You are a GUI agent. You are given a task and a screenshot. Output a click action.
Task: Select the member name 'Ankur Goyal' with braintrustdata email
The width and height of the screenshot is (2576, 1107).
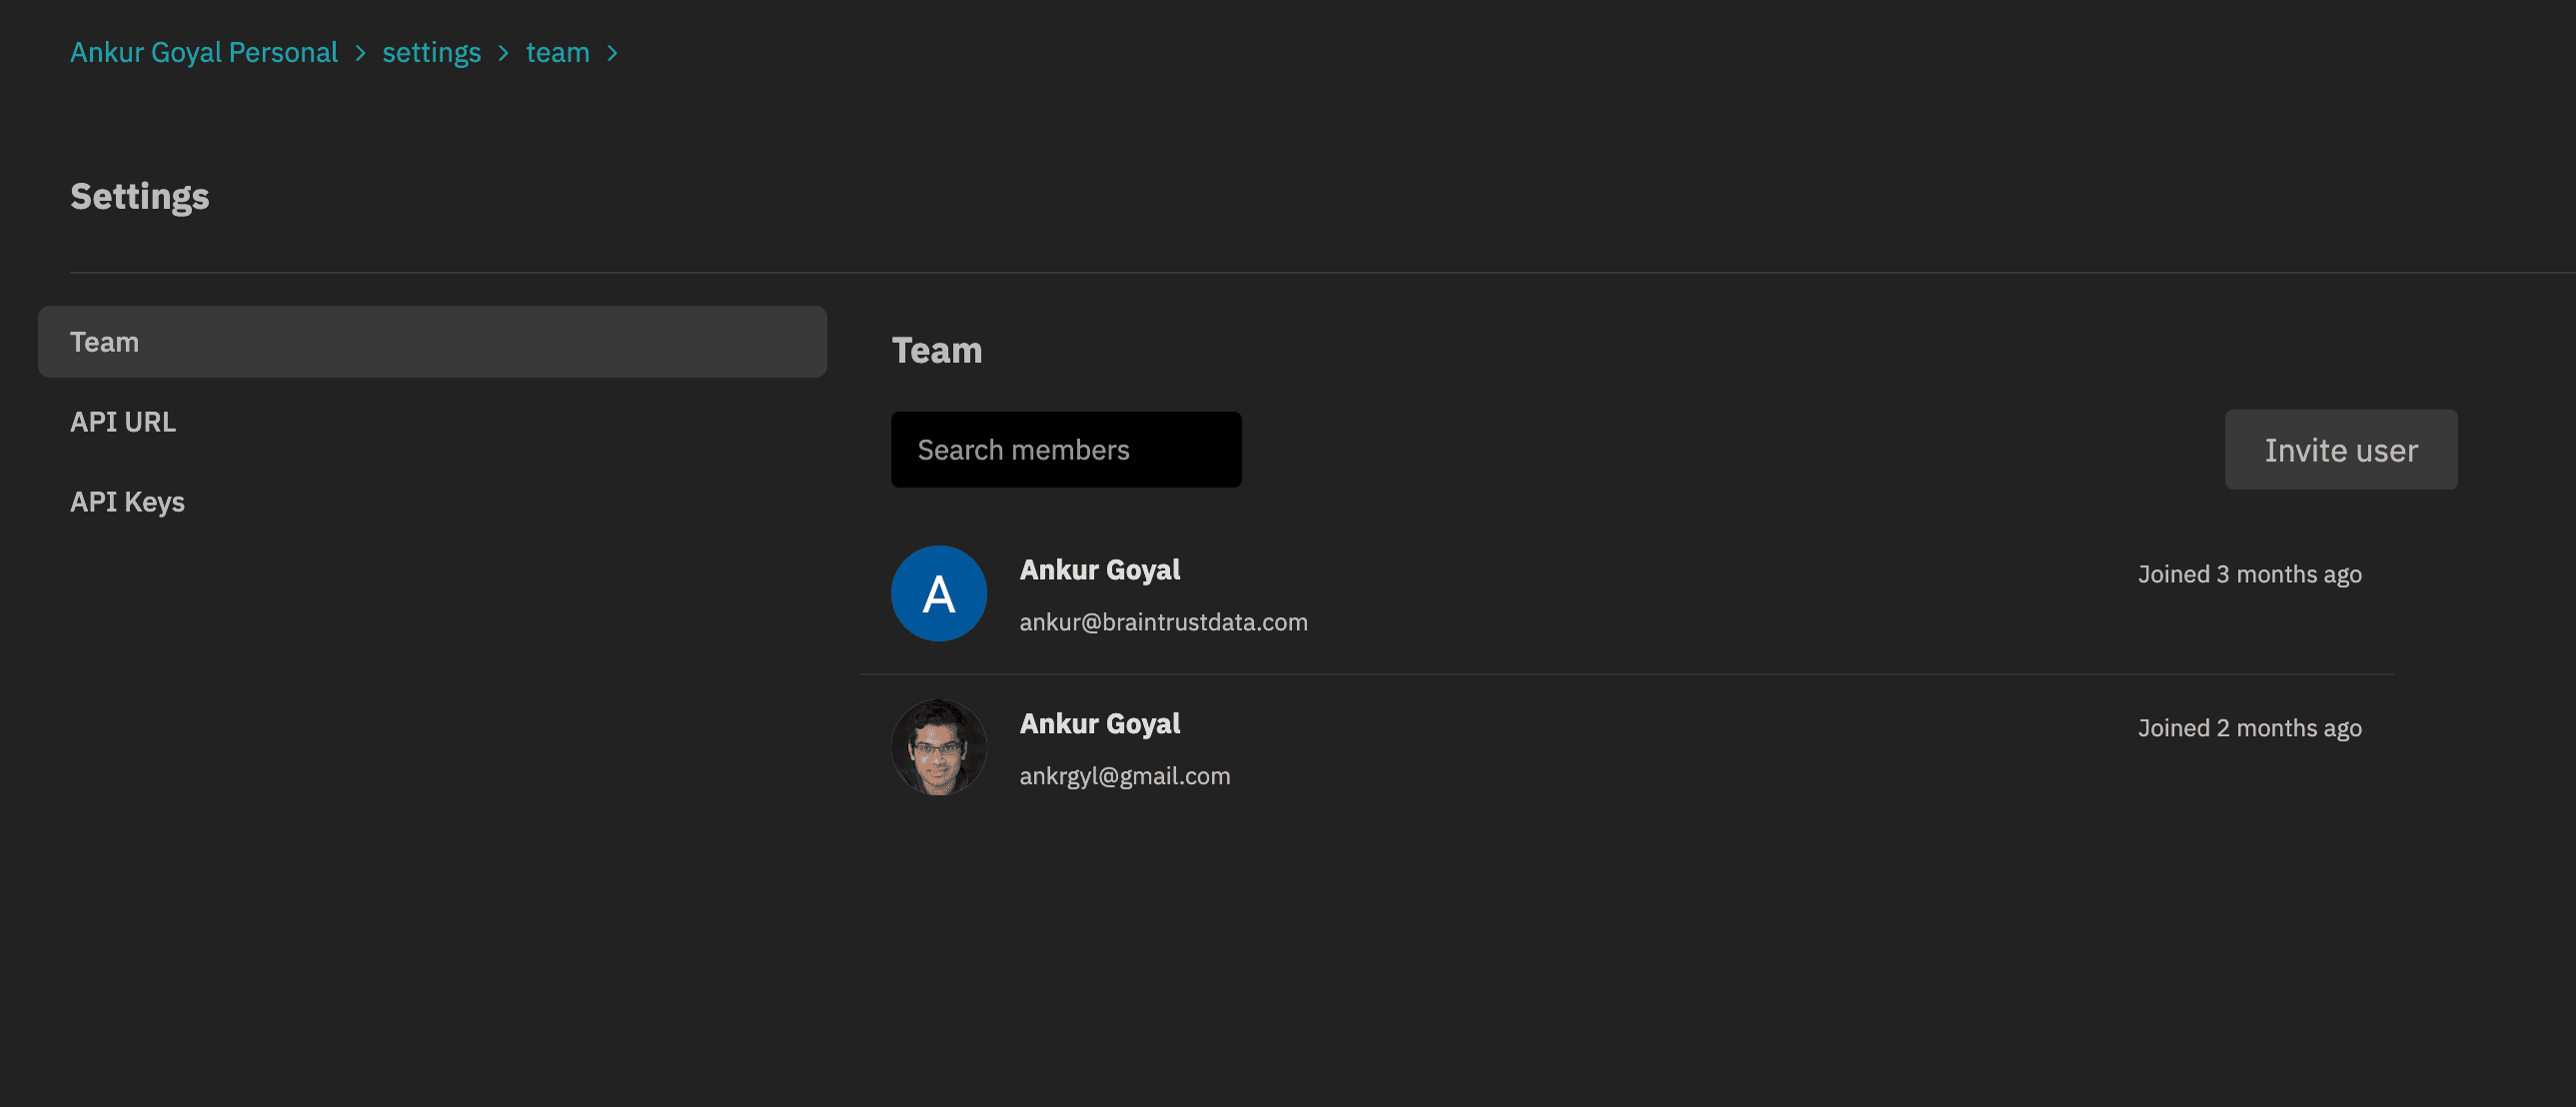[x=1100, y=569]
